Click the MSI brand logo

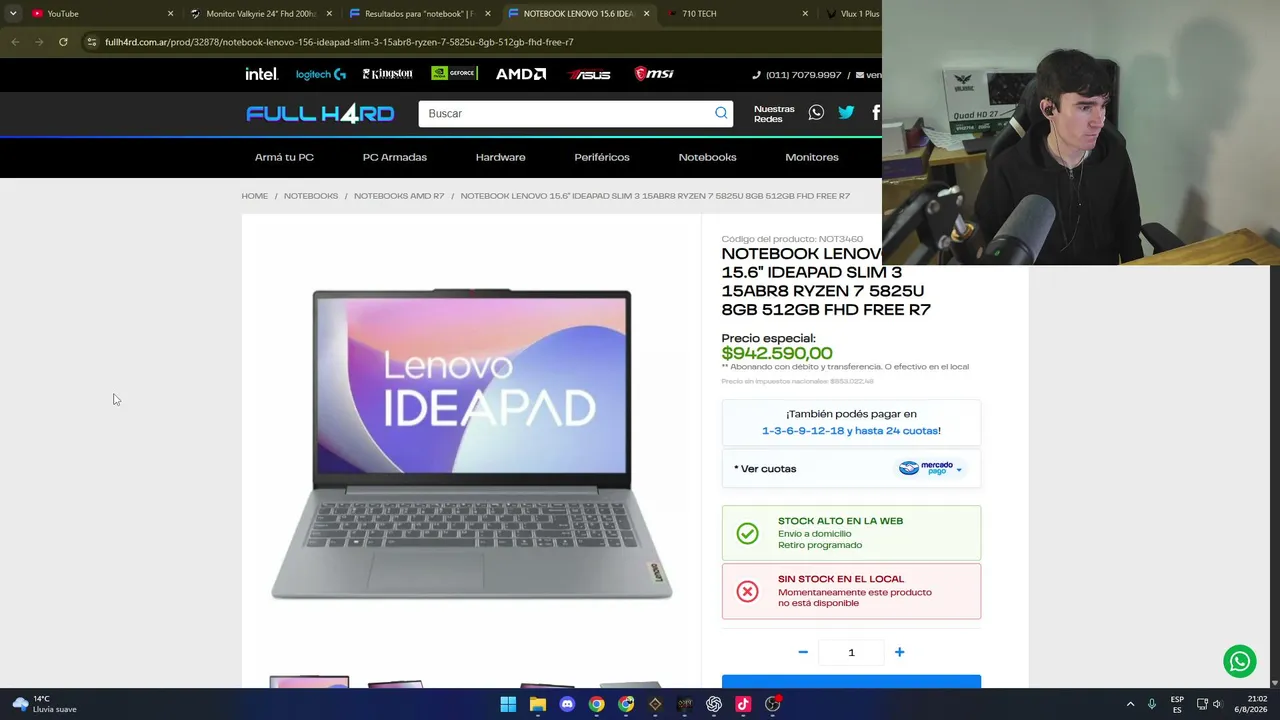coord(654,74)
